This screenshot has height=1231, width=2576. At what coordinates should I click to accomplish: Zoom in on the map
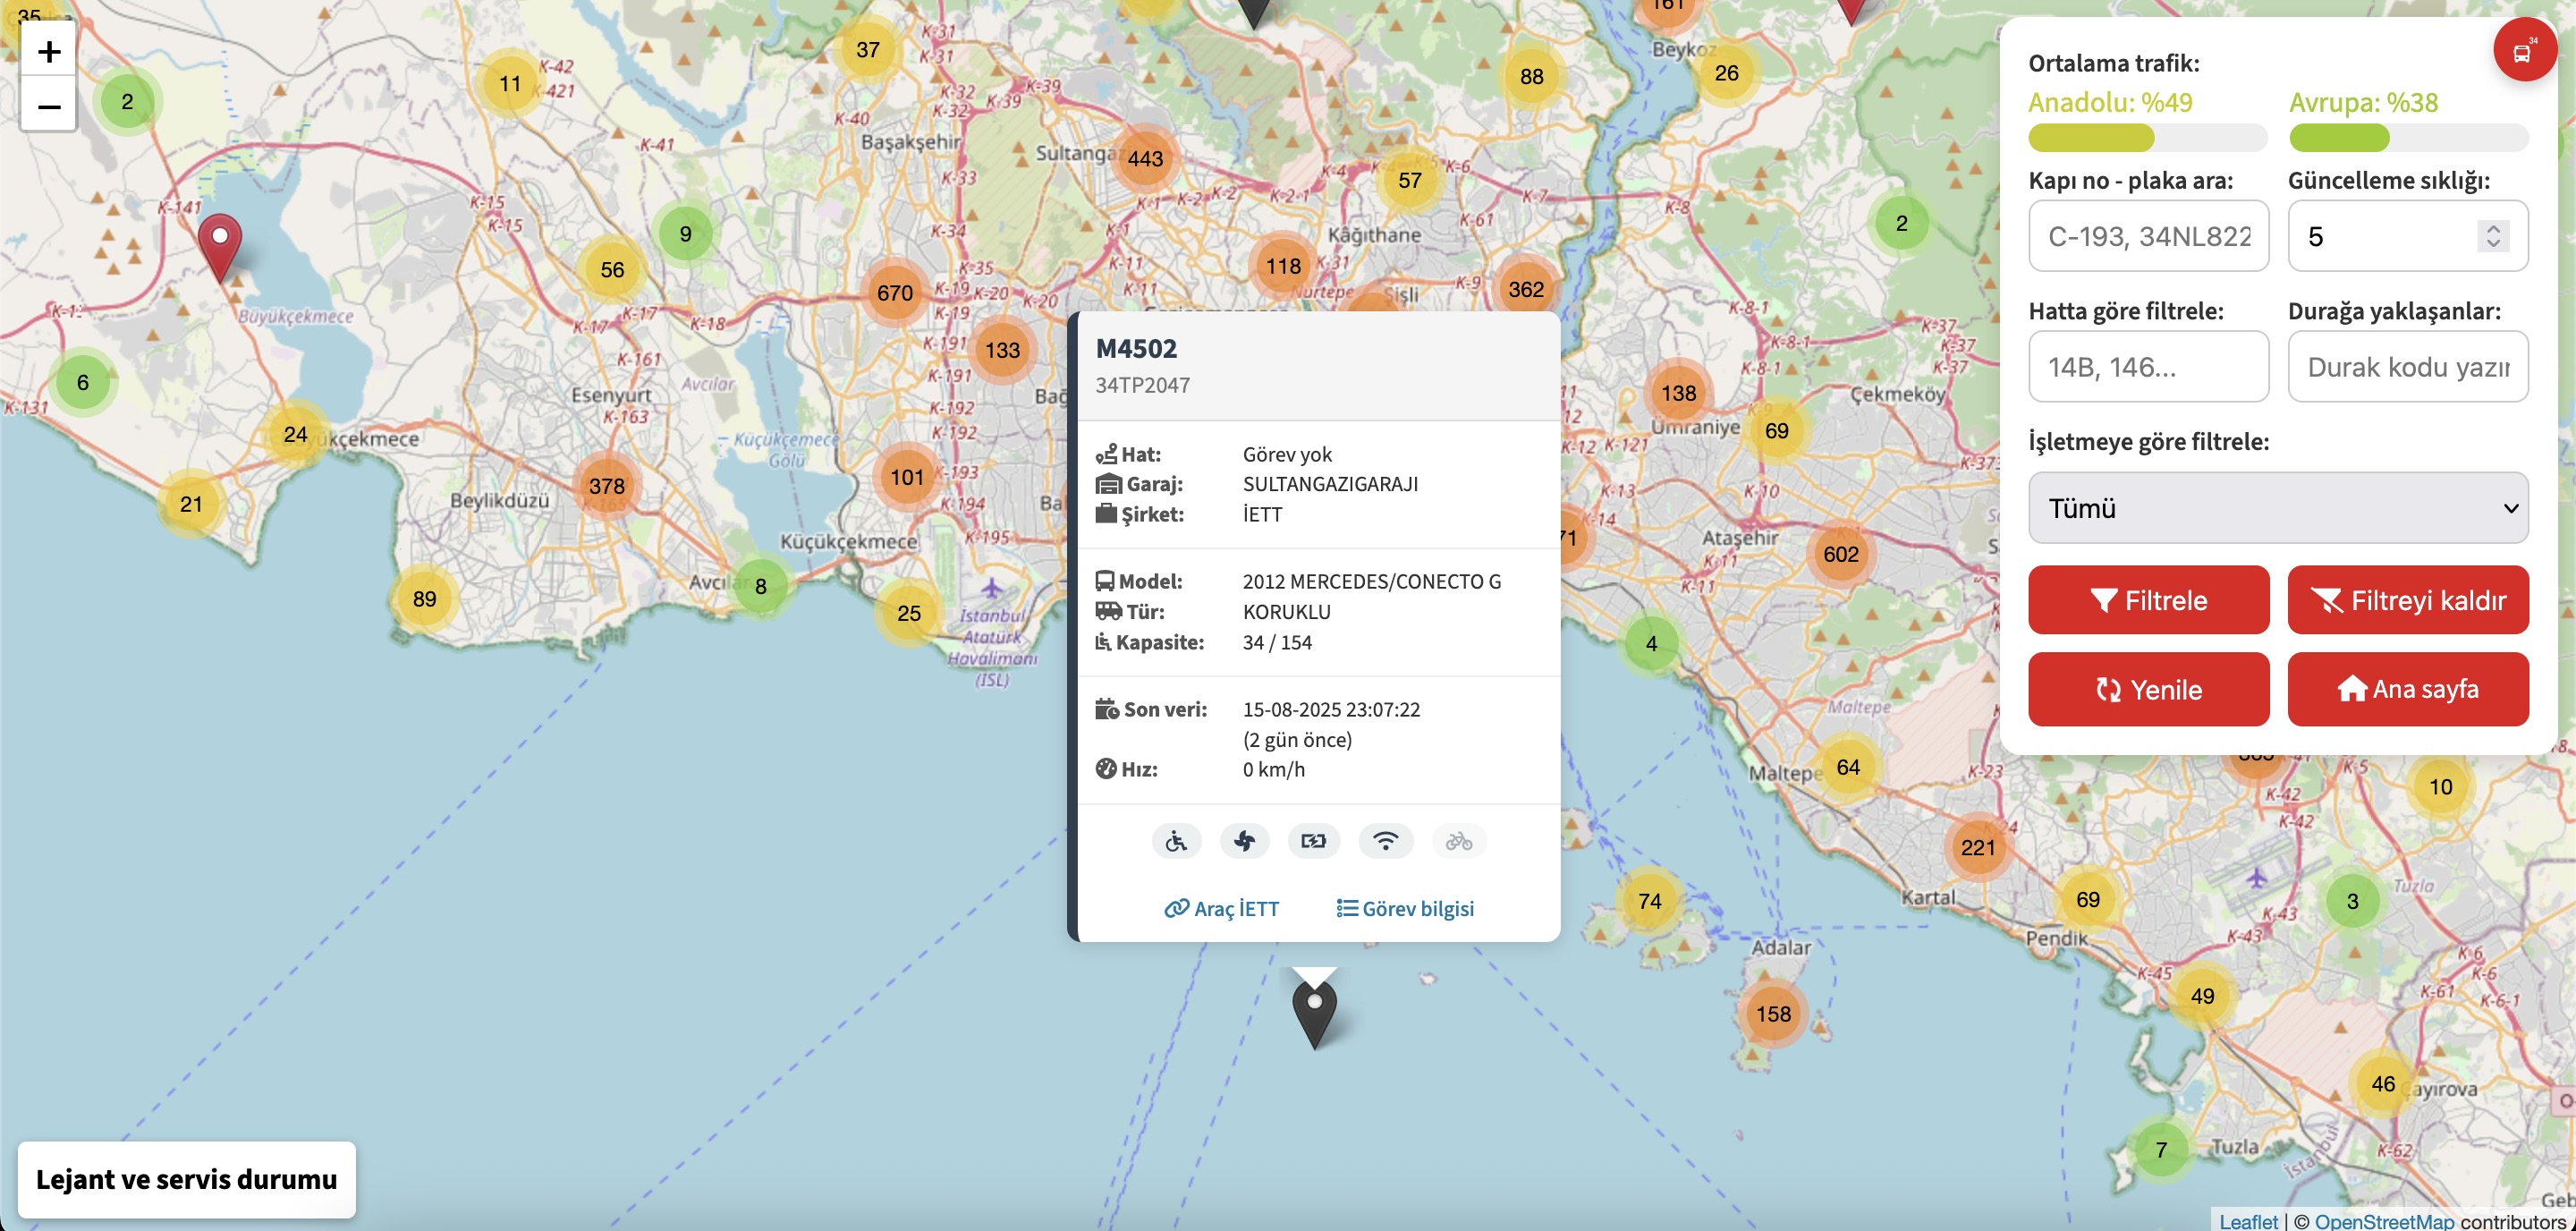pos(49,50)
